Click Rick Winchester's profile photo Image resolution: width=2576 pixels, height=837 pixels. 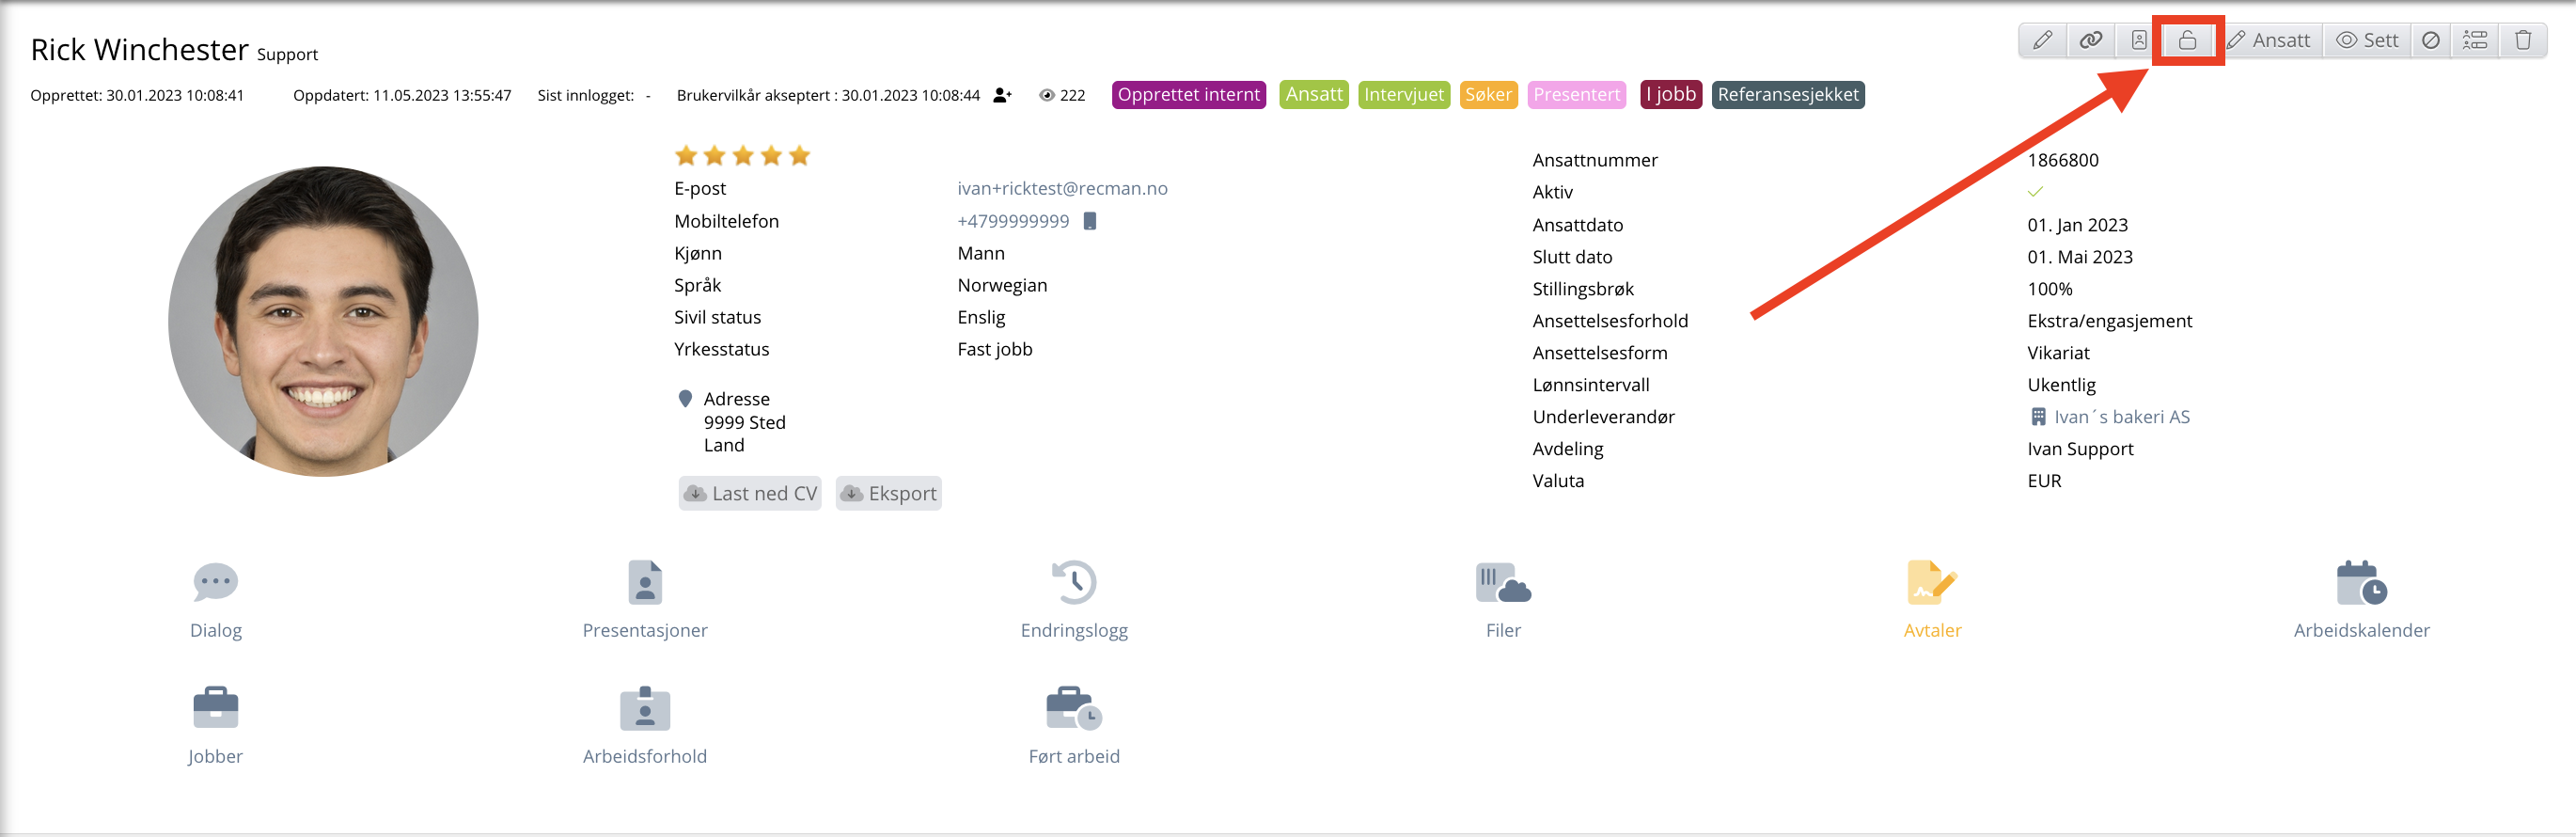pos(323,321)
